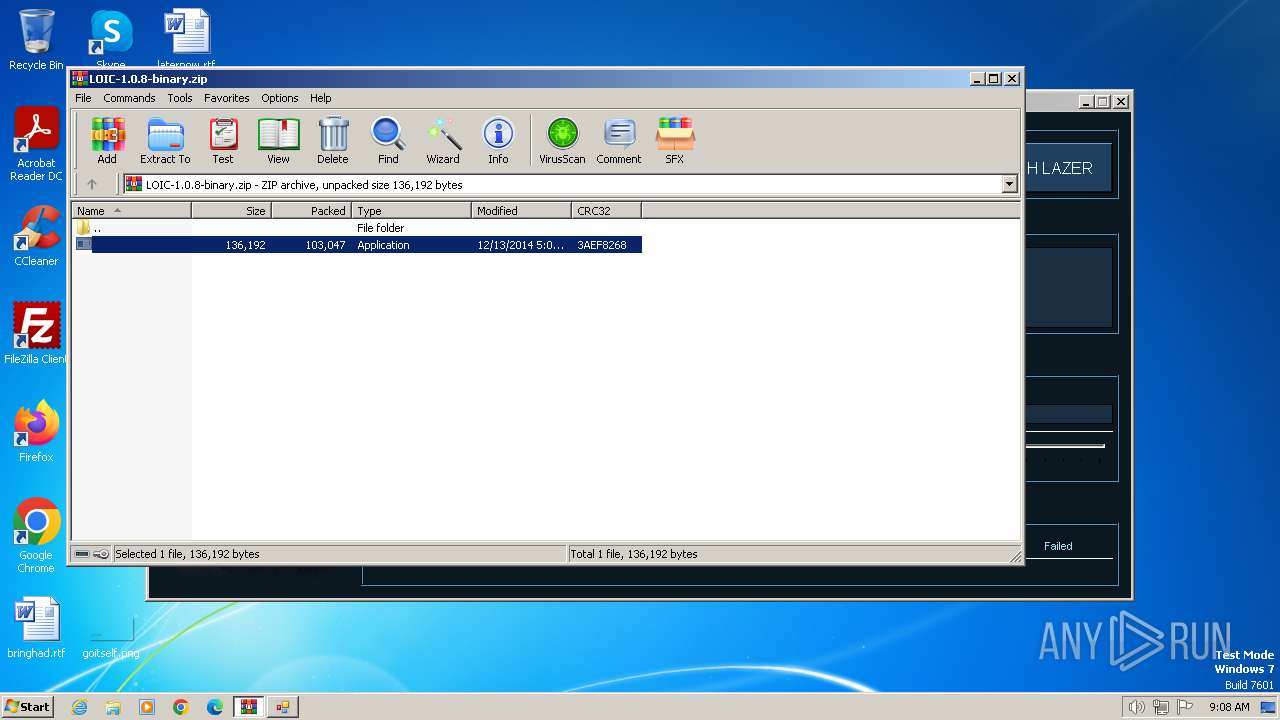
Task: Open Google Chrome desktop shortcut
Action: 36,536
